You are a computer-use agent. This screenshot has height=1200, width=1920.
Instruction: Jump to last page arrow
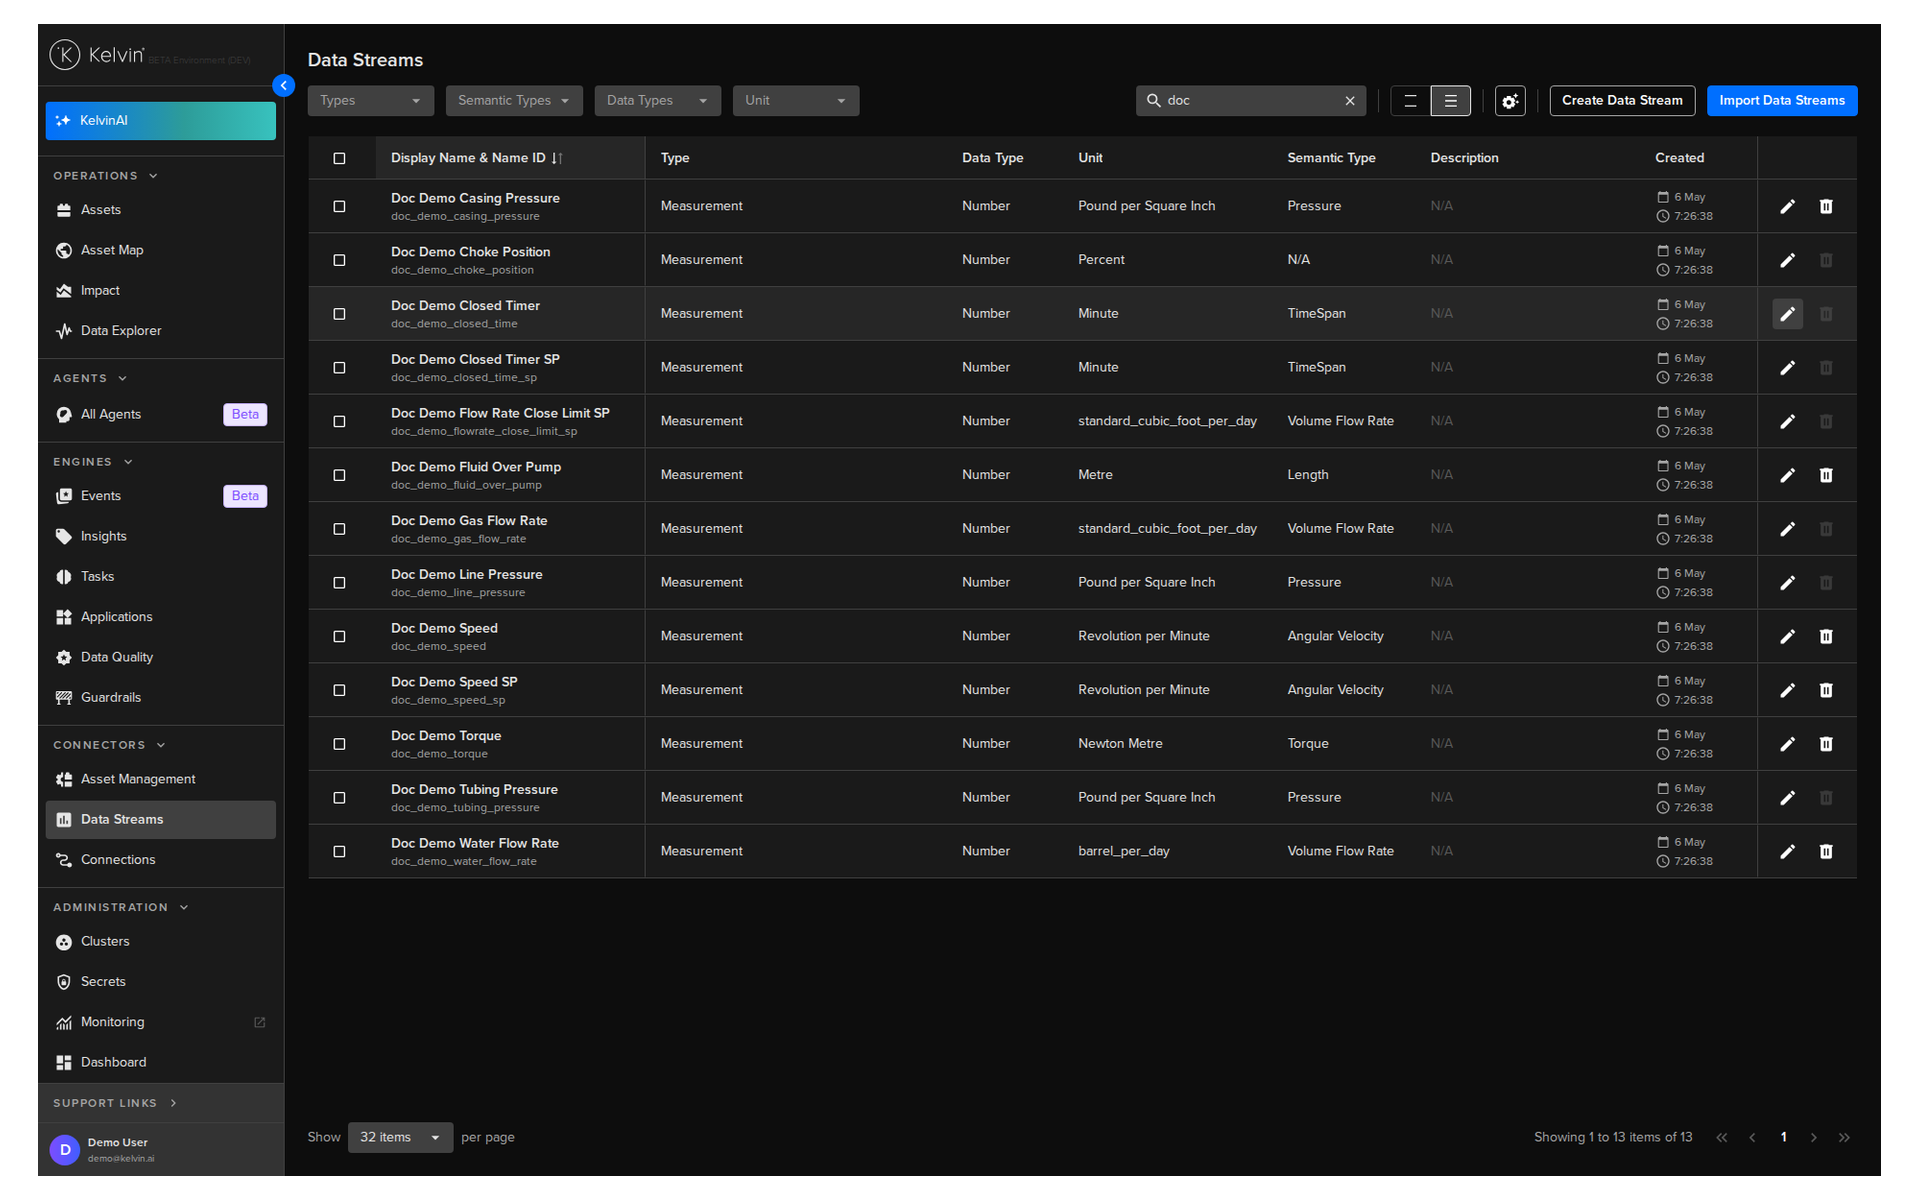1844,1138
